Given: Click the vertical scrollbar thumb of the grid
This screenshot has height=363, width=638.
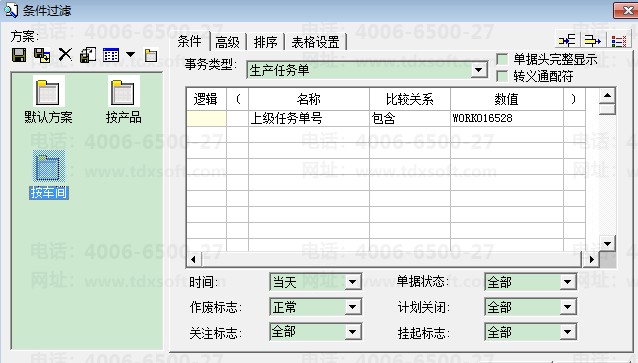Looking at the screenshot, I should point(607,109).
